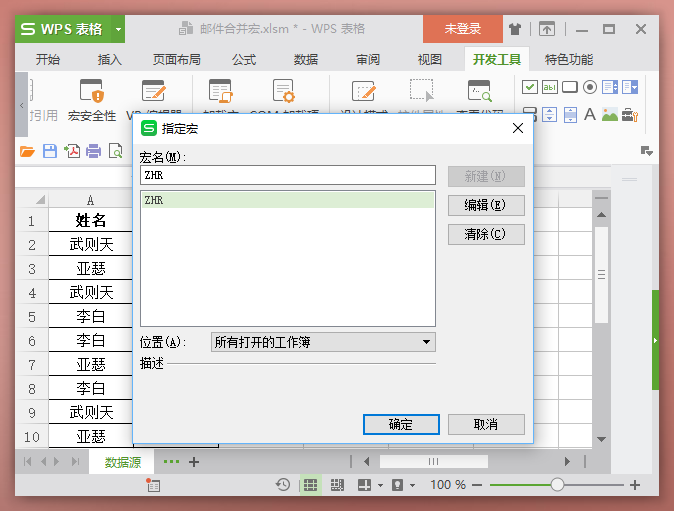The width and height of the screenshot is (674, 511).
Task: Open file with the folder icon
Action: tap(28, 152)
